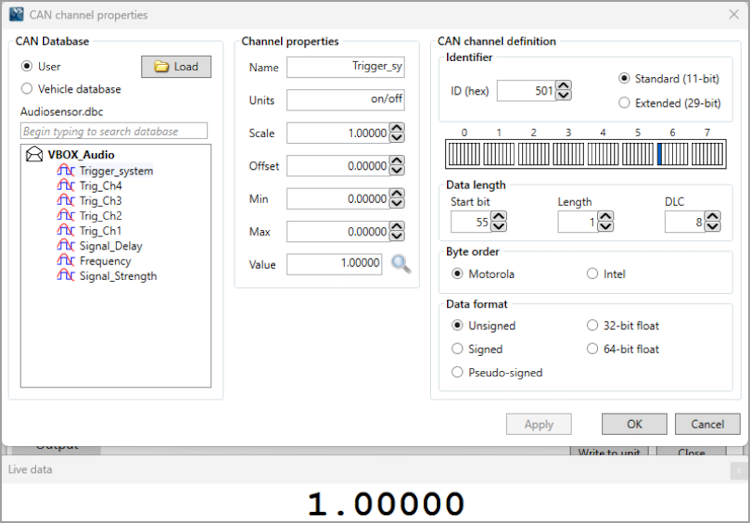Decrease the Length value
The height and width of the screenshot is (523, 750).
pyautogui.click(x=606, y=227)
